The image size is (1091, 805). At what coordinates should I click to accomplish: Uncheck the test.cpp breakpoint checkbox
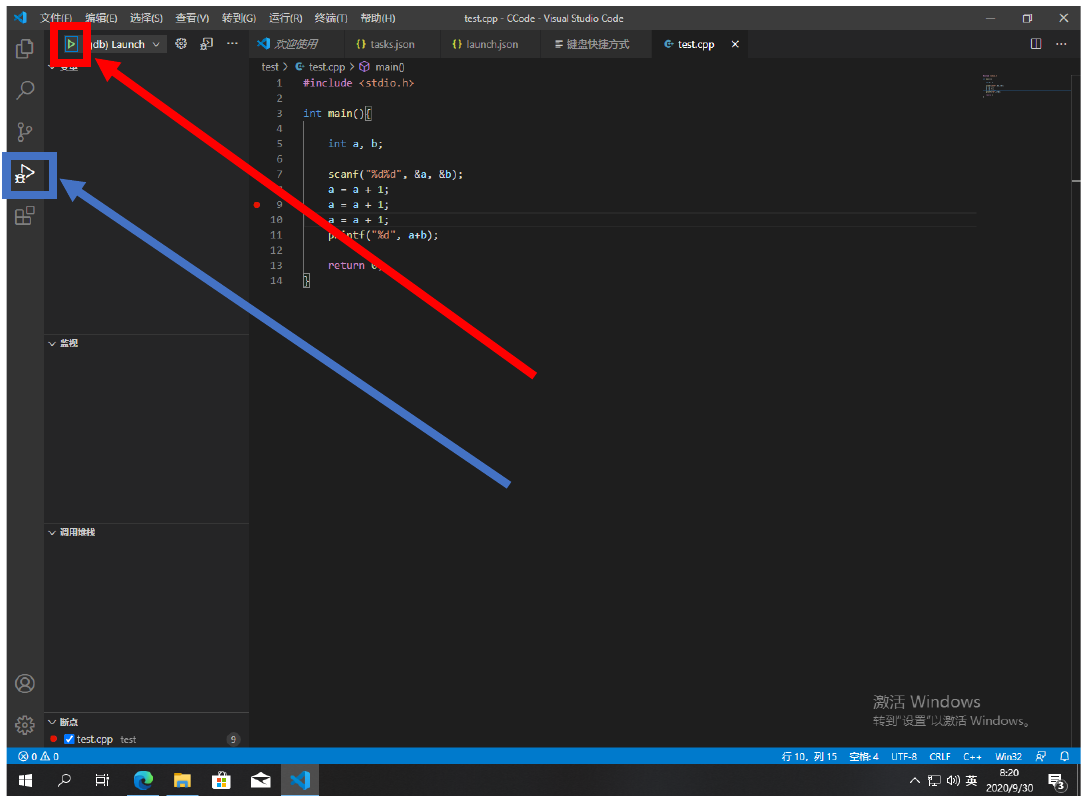tap(69, 739)
